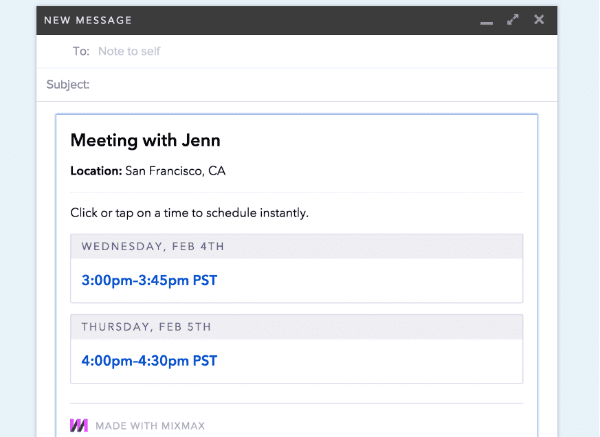The width and height of the screenshot is (600, 437).
Task: Click the Thursday, Feb 5th date header
Action: tap(148, 326)
